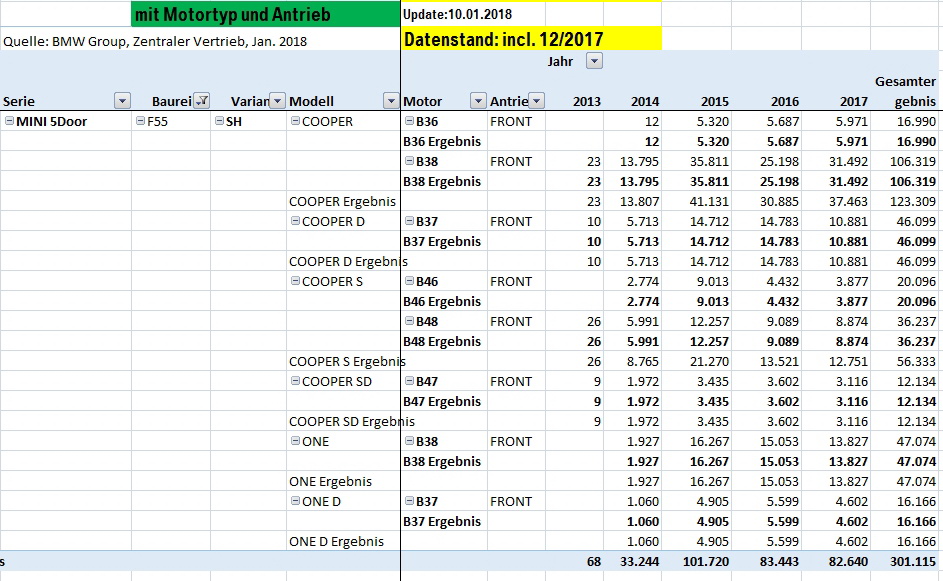Select the 2016 grand total 83.443
Image resolution: width=943 pixels, height=581 pixels.
point(779,562)
